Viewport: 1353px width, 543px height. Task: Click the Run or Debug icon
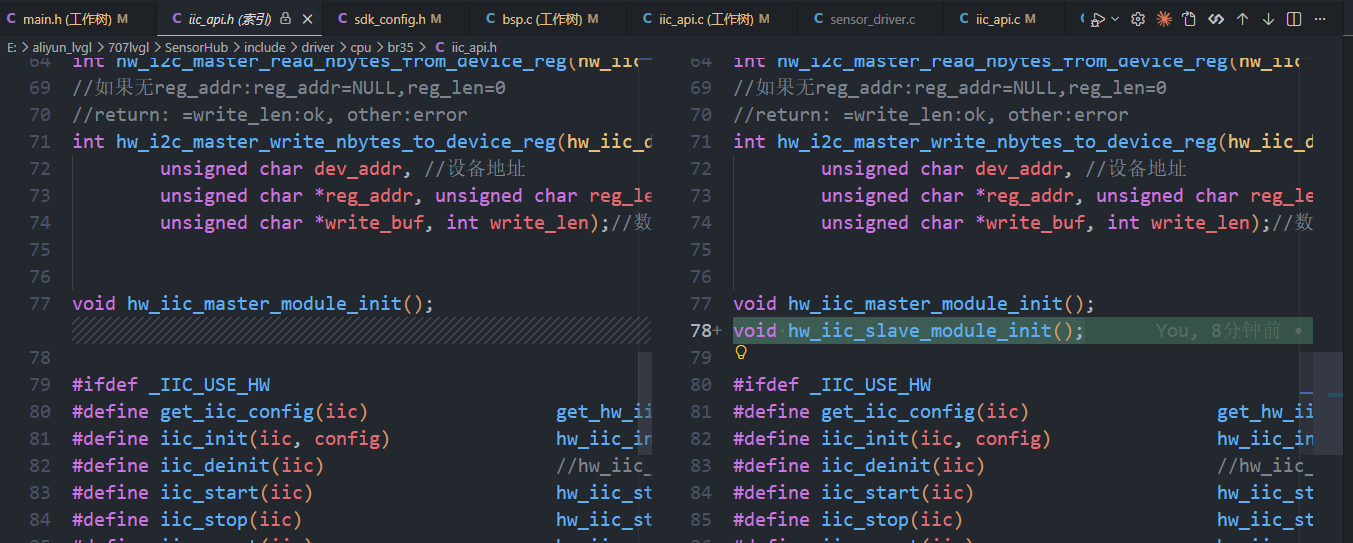click(1097, 19)
